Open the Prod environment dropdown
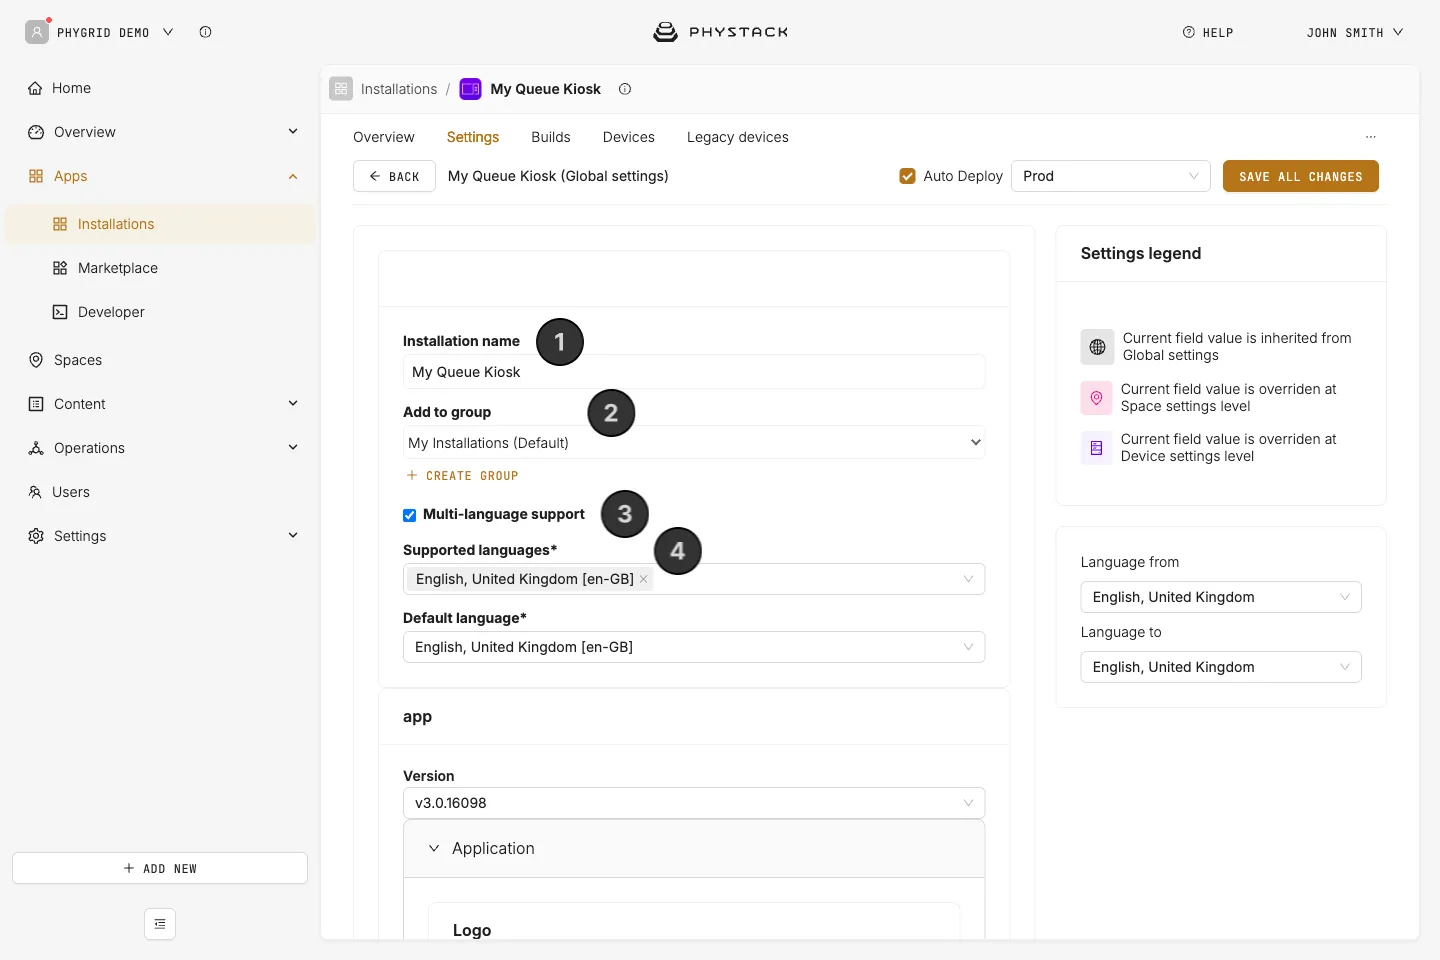 pos(1111,176)
